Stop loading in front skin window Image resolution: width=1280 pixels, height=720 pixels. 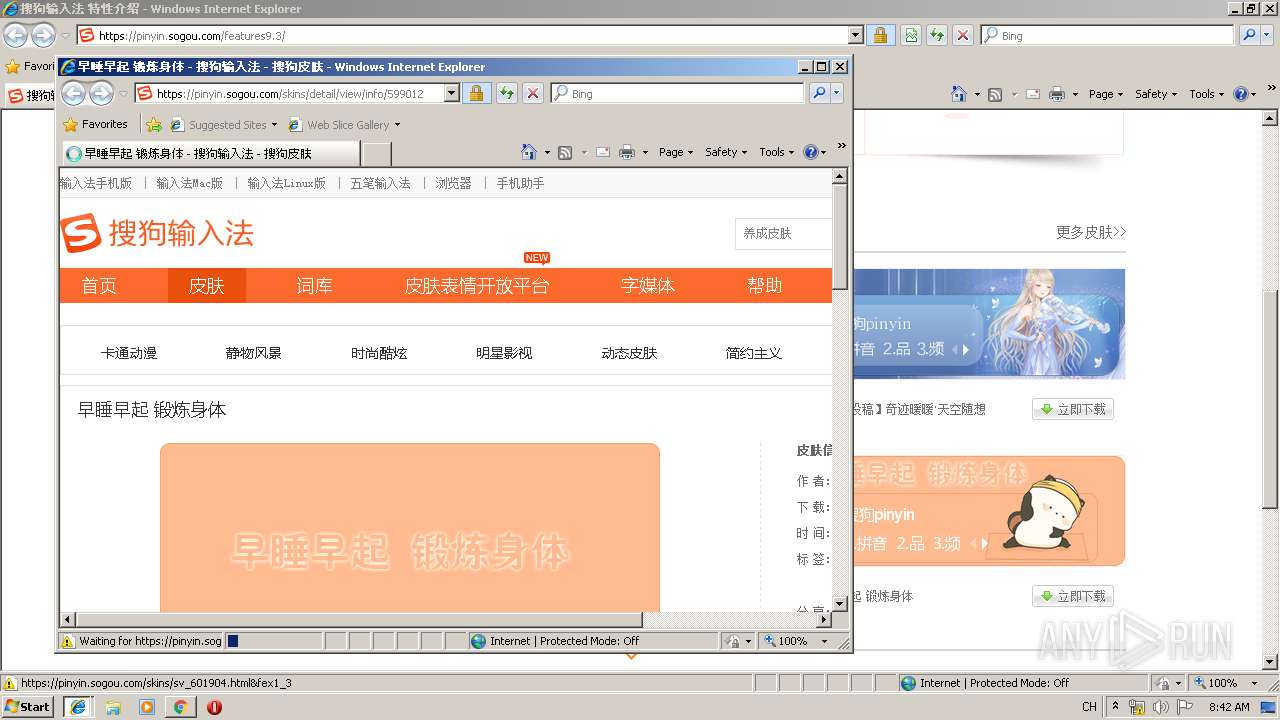[x=533, y=93]
